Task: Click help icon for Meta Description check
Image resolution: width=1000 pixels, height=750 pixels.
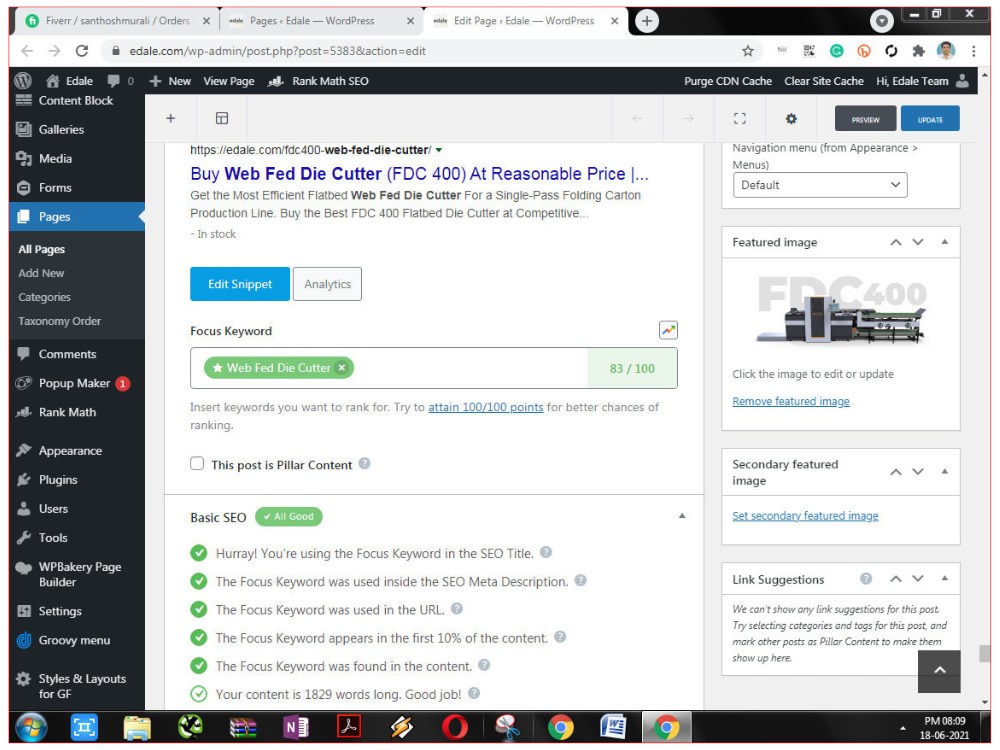Action: 580,580
